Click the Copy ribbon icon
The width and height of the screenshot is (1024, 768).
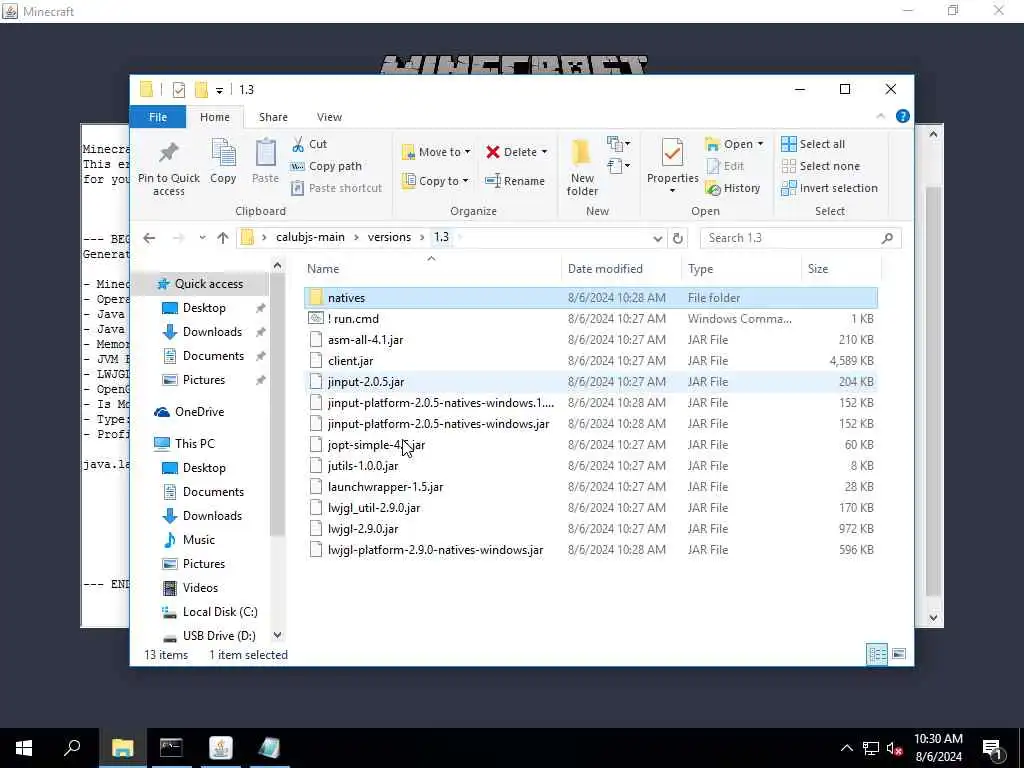tap(223, 161)
